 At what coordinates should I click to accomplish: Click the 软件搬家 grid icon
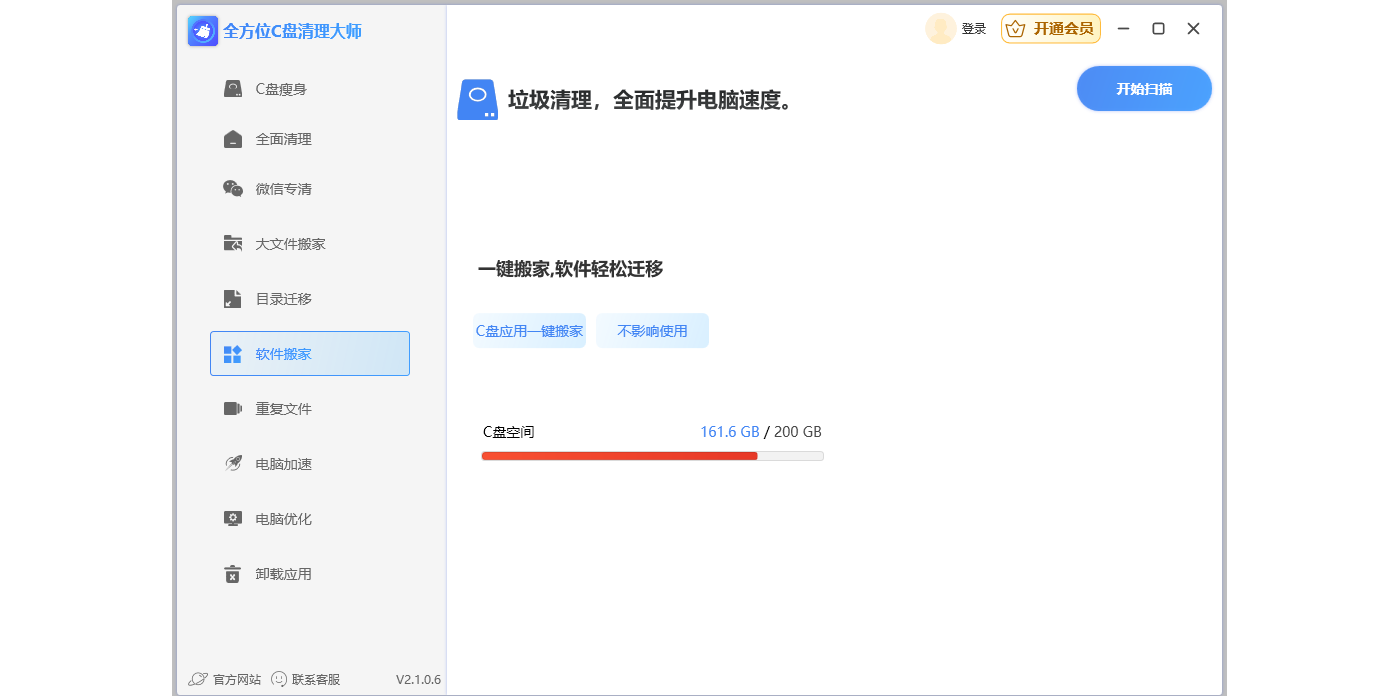(233, 354)
